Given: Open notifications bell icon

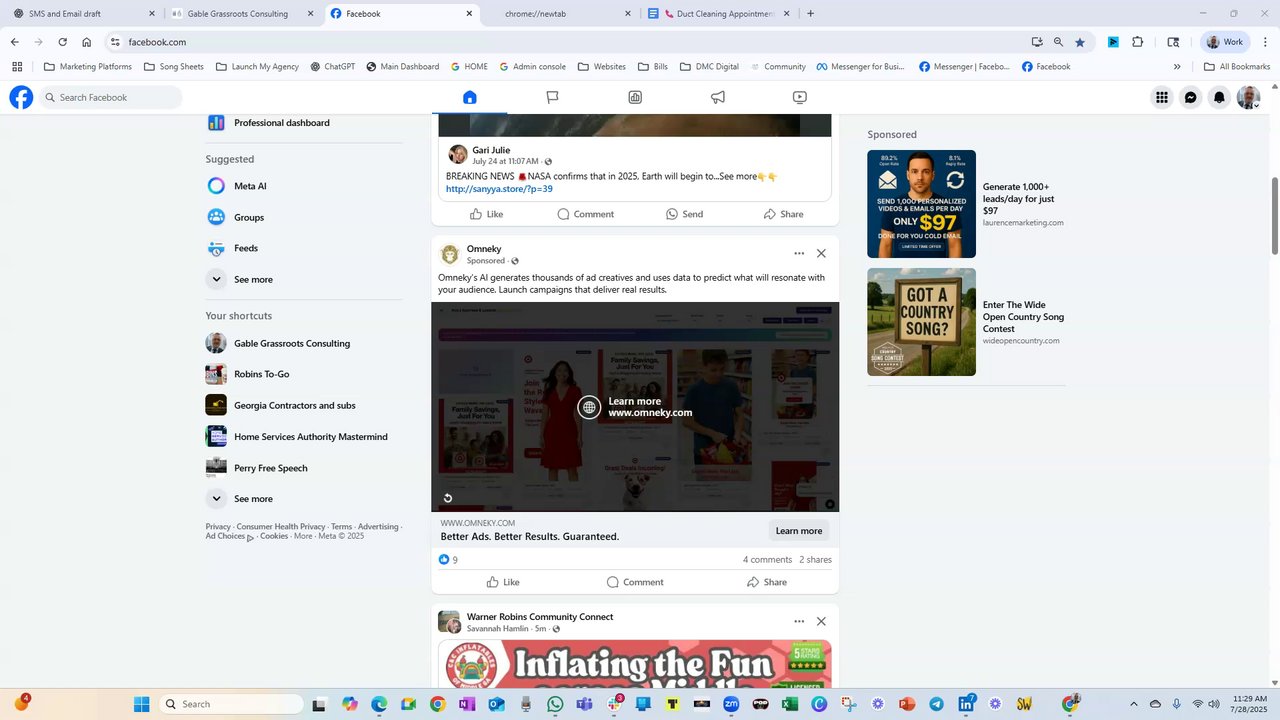Looking at the screenshot, I should click(x=1220, y=97).
